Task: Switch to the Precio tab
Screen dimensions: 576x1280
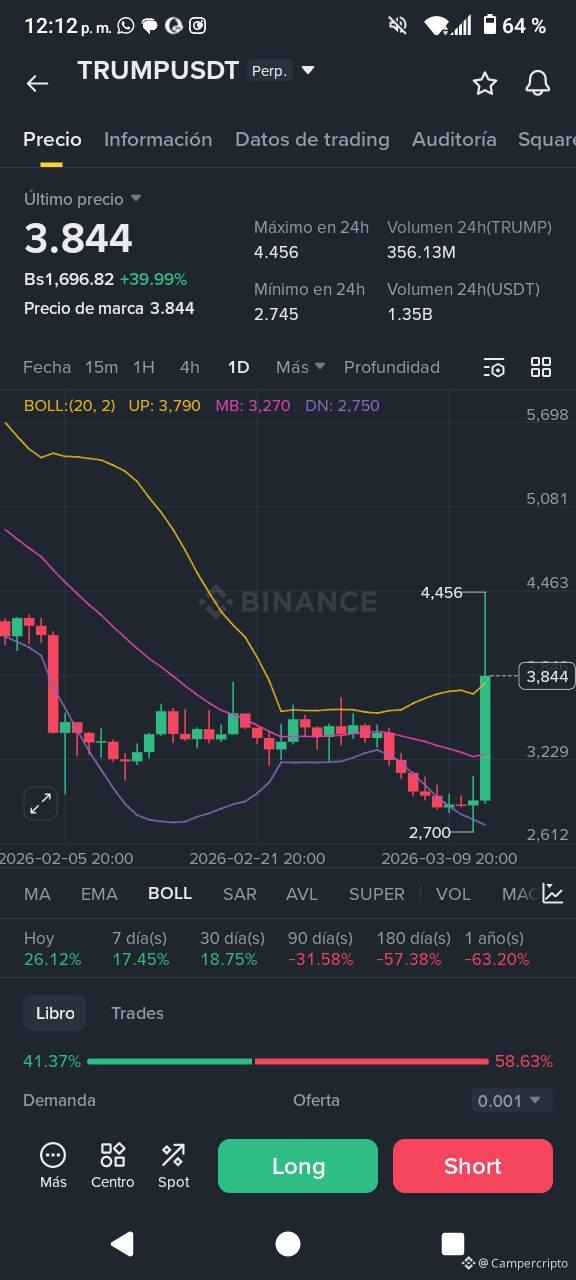Action: pos(52,139)
